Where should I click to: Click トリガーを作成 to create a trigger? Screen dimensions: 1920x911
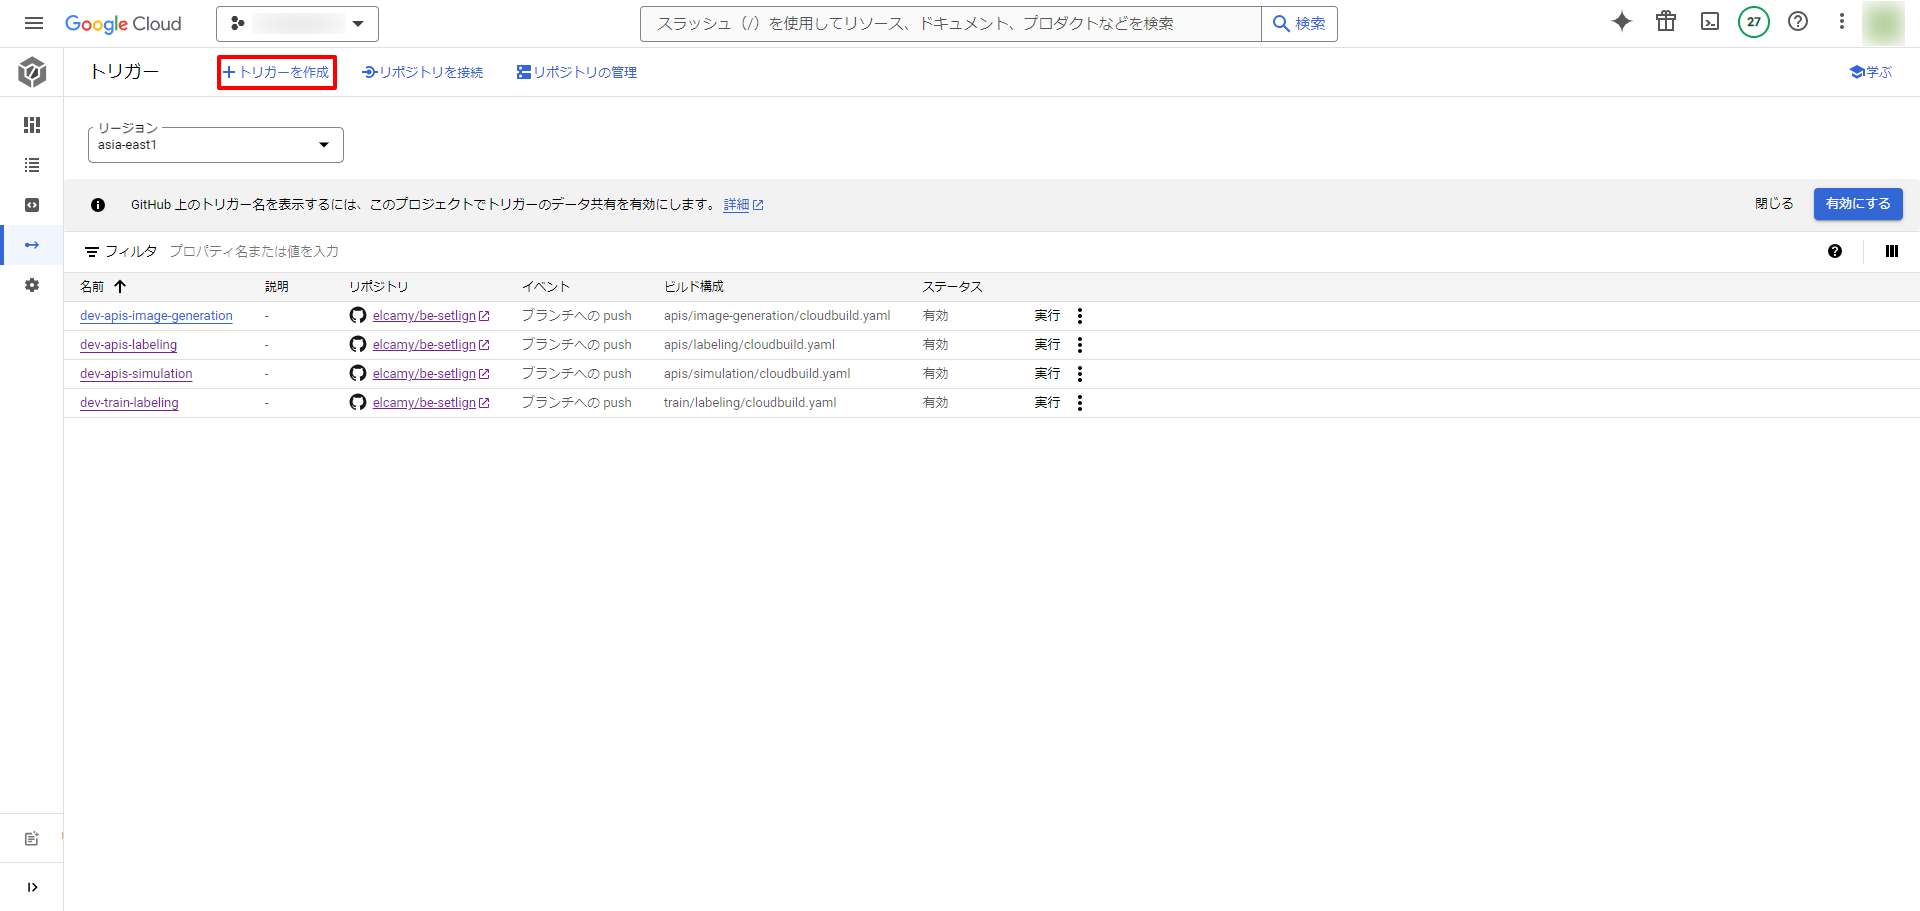pyautogui.click(x=277, y=72)
